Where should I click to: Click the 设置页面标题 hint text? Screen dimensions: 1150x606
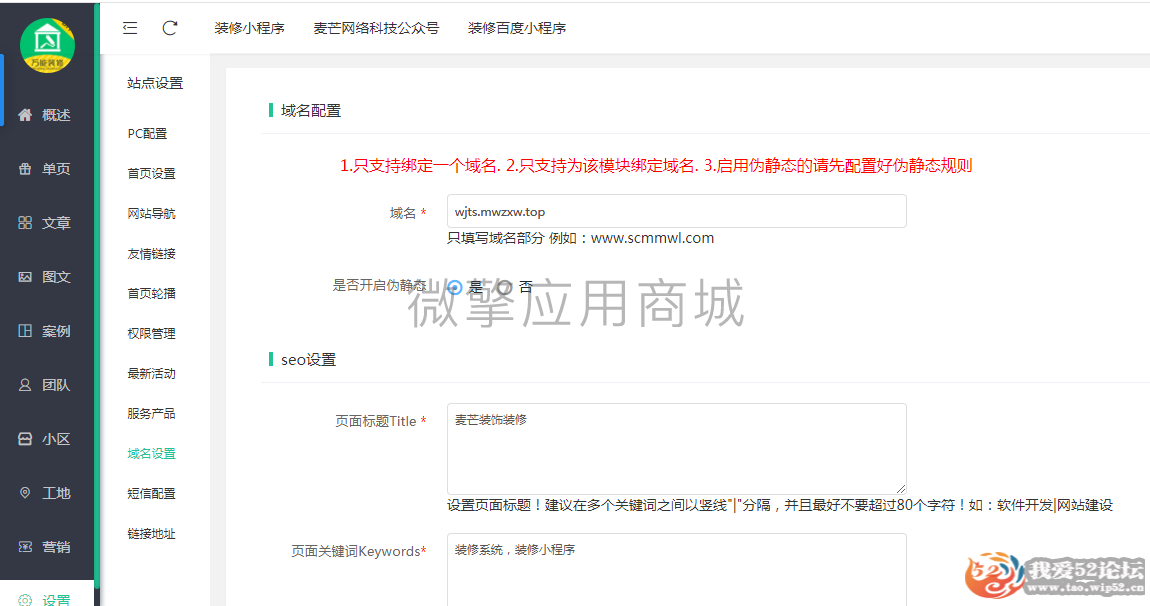click(x=780, y=505)
